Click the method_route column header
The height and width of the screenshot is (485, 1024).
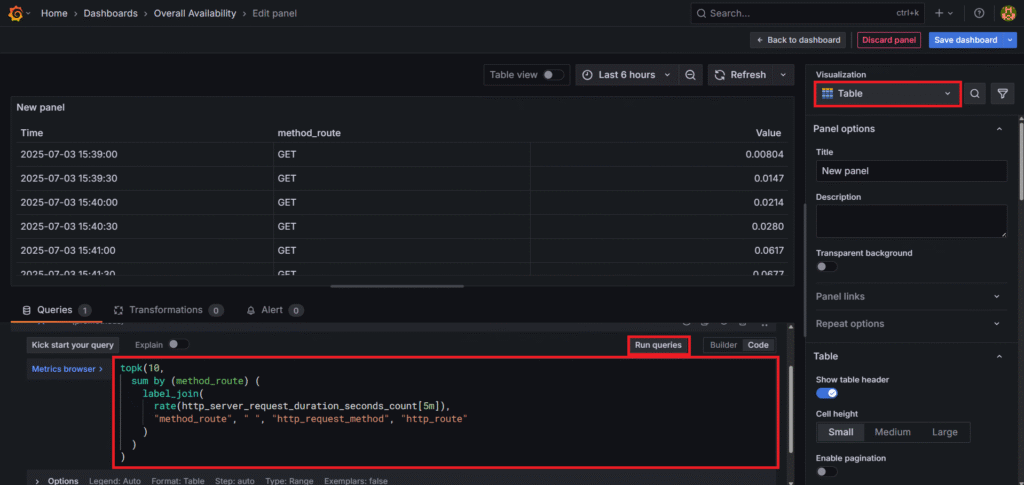(x=309, y=133)
